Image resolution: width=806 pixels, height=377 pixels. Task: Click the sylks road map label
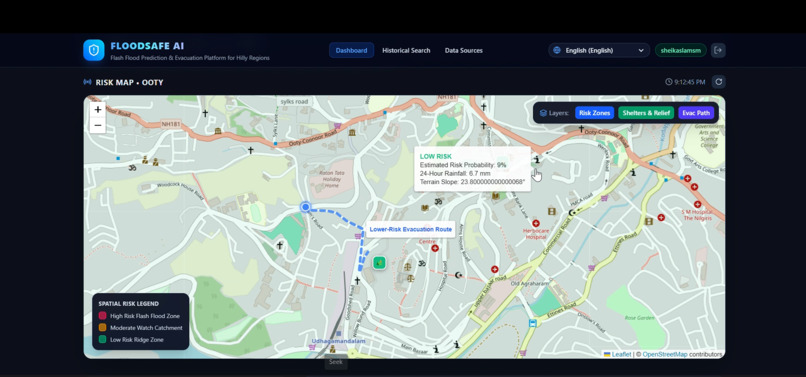click(295, 101)
